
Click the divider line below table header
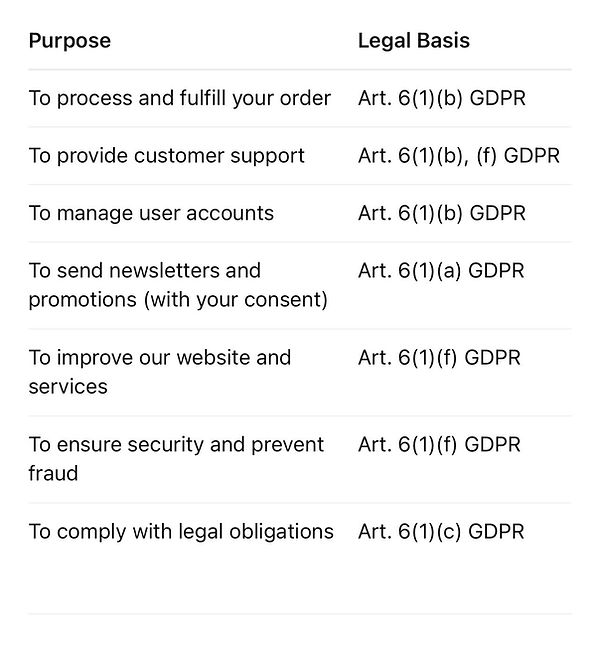tap(300, 70)
